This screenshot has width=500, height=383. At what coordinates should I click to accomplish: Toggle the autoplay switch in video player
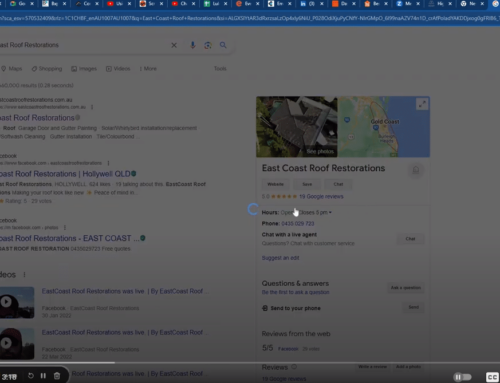tap(463, 377)
